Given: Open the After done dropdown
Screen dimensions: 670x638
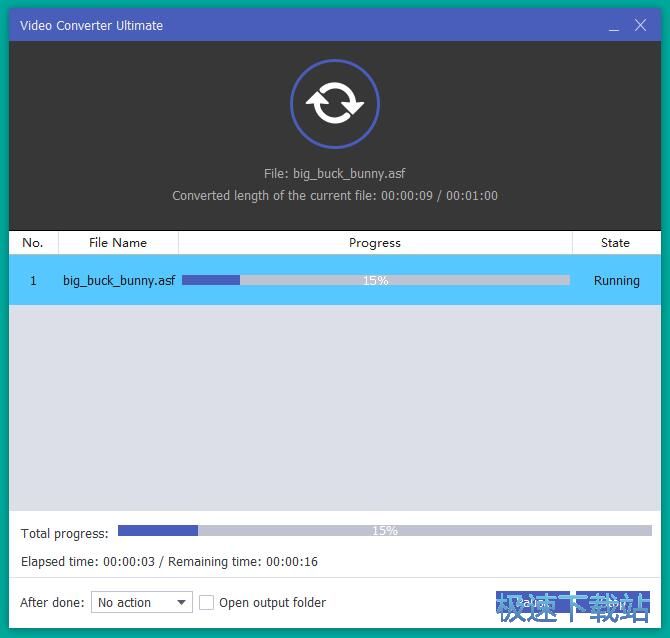Looking at the screenshot, I should coord(142,602).
